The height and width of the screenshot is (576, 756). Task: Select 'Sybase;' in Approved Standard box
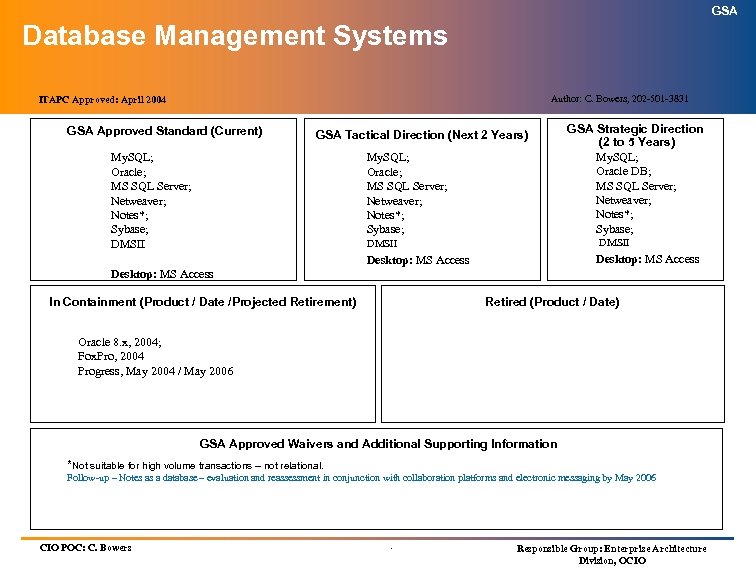pos(130,229)
